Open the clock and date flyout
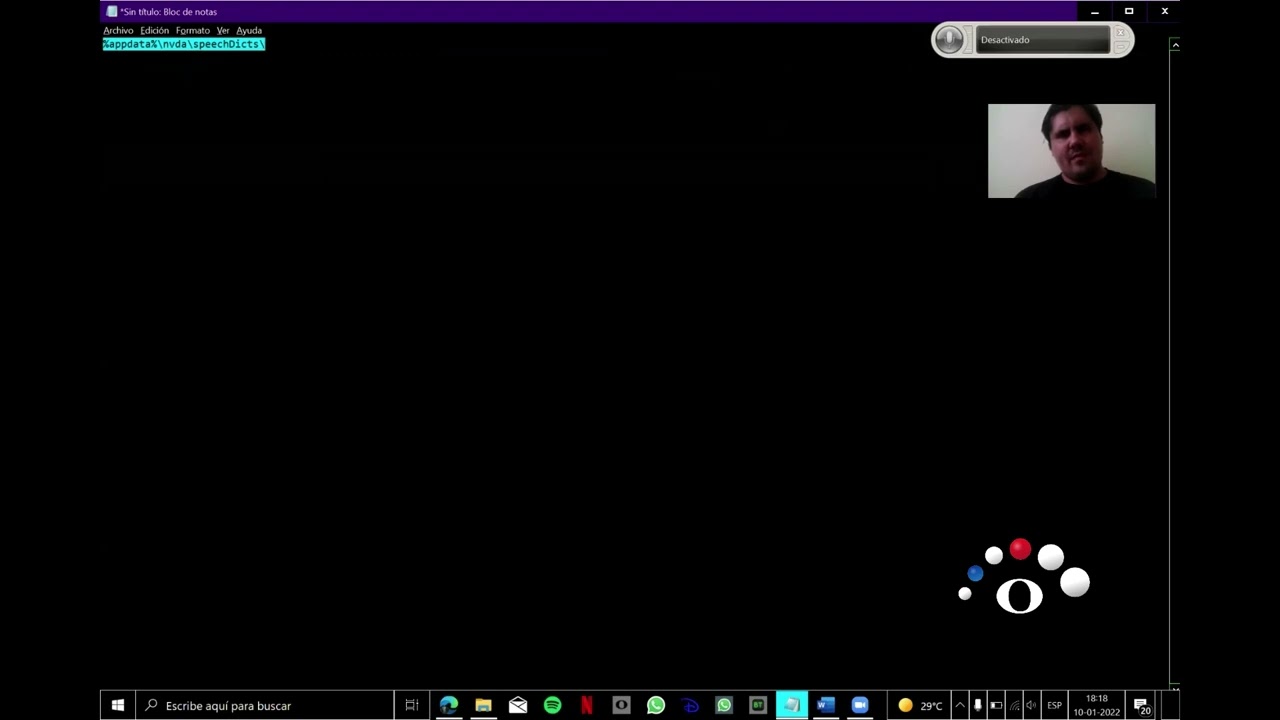The image size is (1280, 720). pyautogui.click(x=1097, y=705)
